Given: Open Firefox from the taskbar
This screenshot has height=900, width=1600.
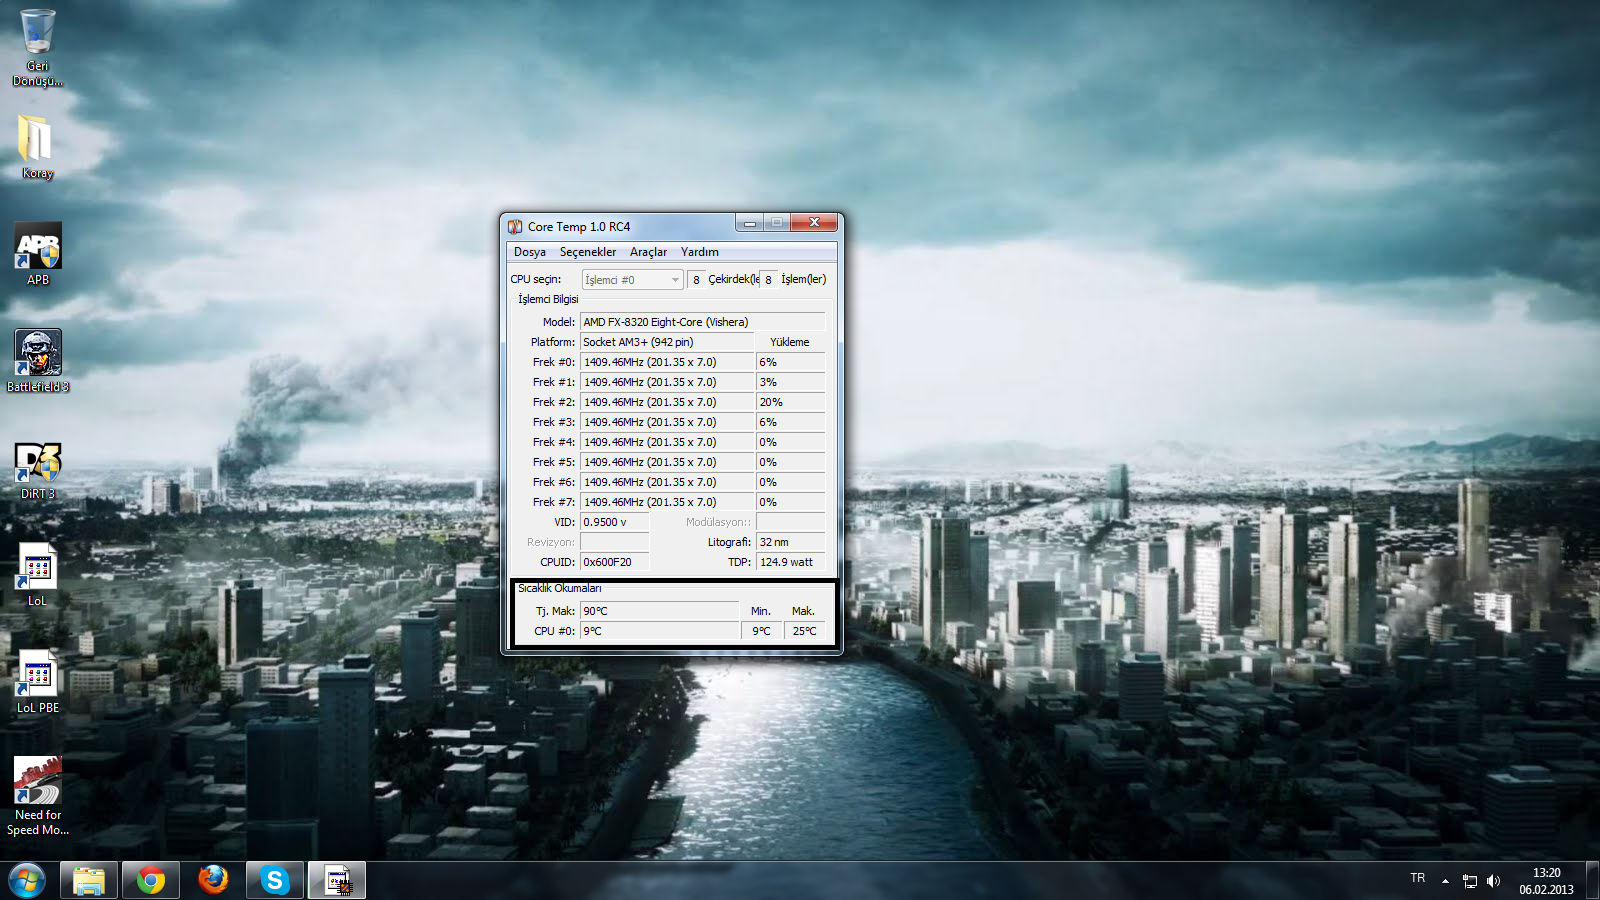Looking at the screenshot, I should (x=213, y=881).
